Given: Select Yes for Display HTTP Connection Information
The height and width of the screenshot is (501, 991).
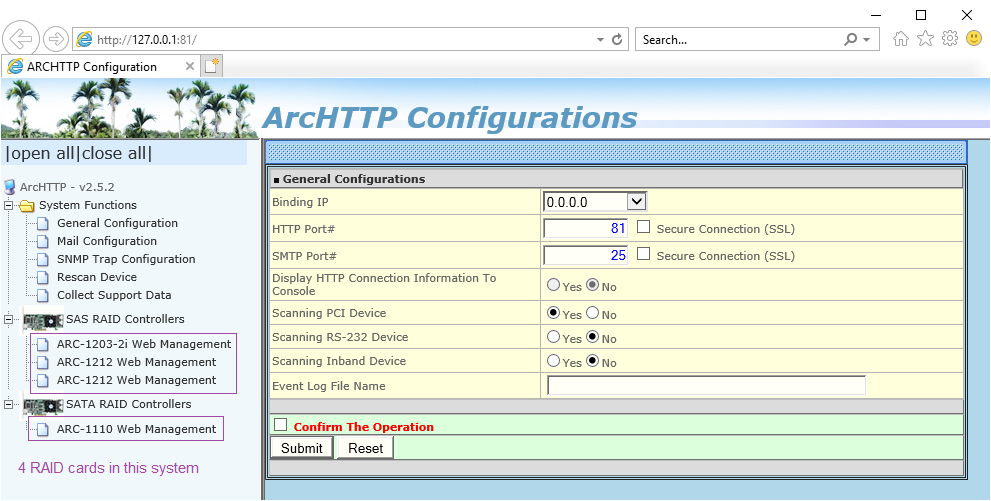Looking at the screenshot, I should click(x=554, y=285).
